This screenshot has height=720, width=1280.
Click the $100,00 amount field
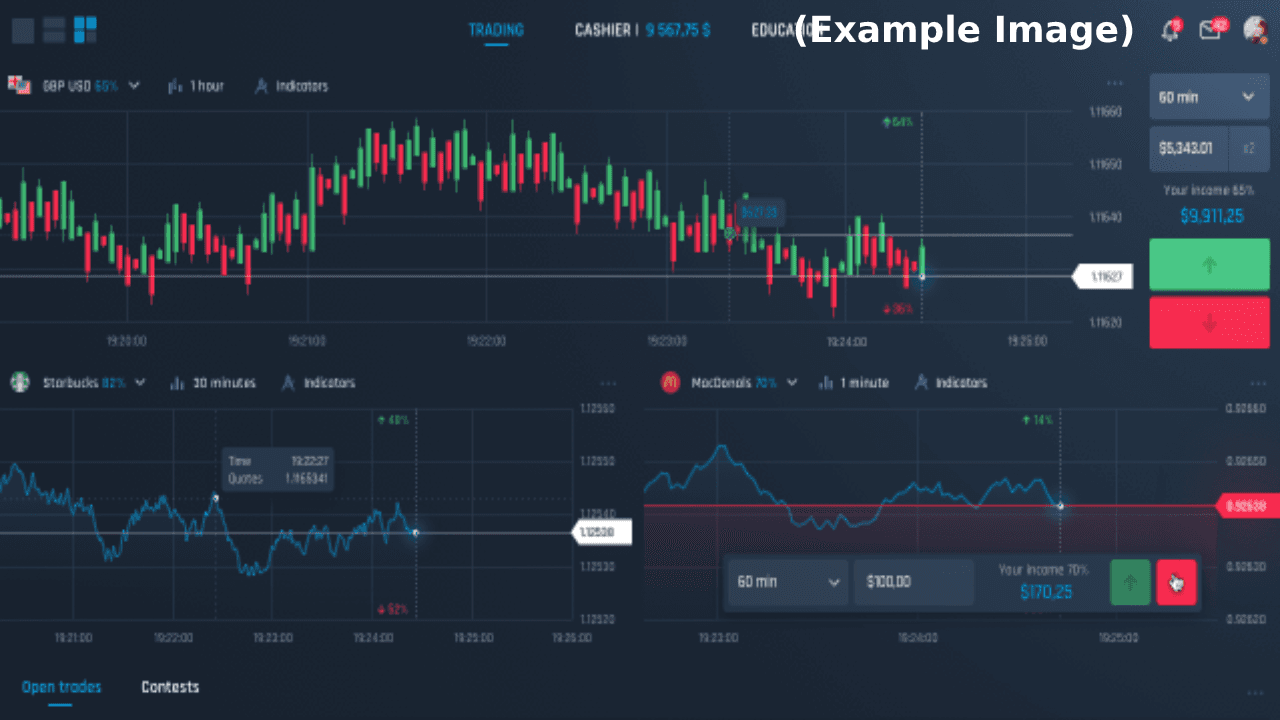913,582
